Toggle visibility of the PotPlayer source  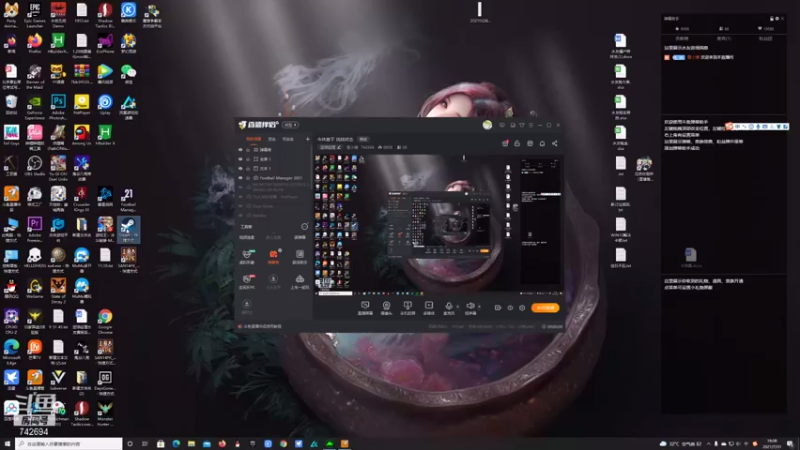pos(241,196)
